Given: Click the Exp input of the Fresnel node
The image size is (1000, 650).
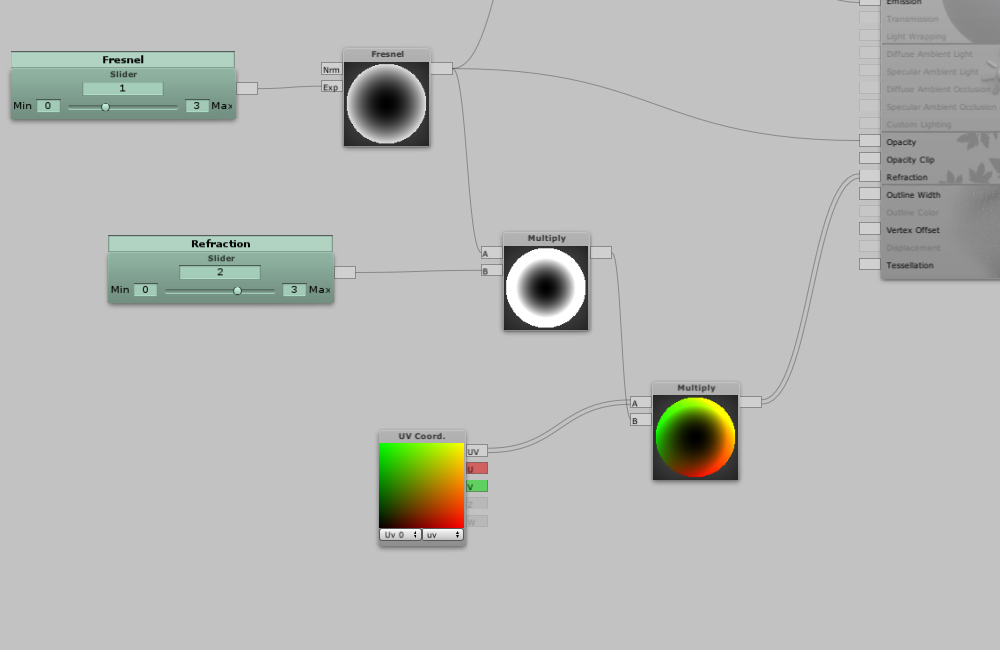Looking at the screenshot, I should click(x=332, y=87).
